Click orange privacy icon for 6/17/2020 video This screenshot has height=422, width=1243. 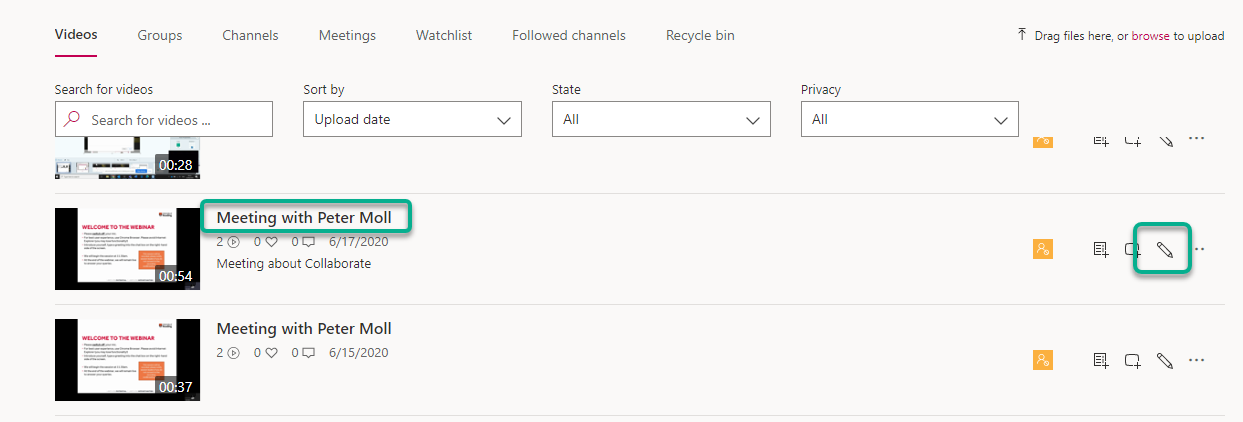pos(1042,249)
